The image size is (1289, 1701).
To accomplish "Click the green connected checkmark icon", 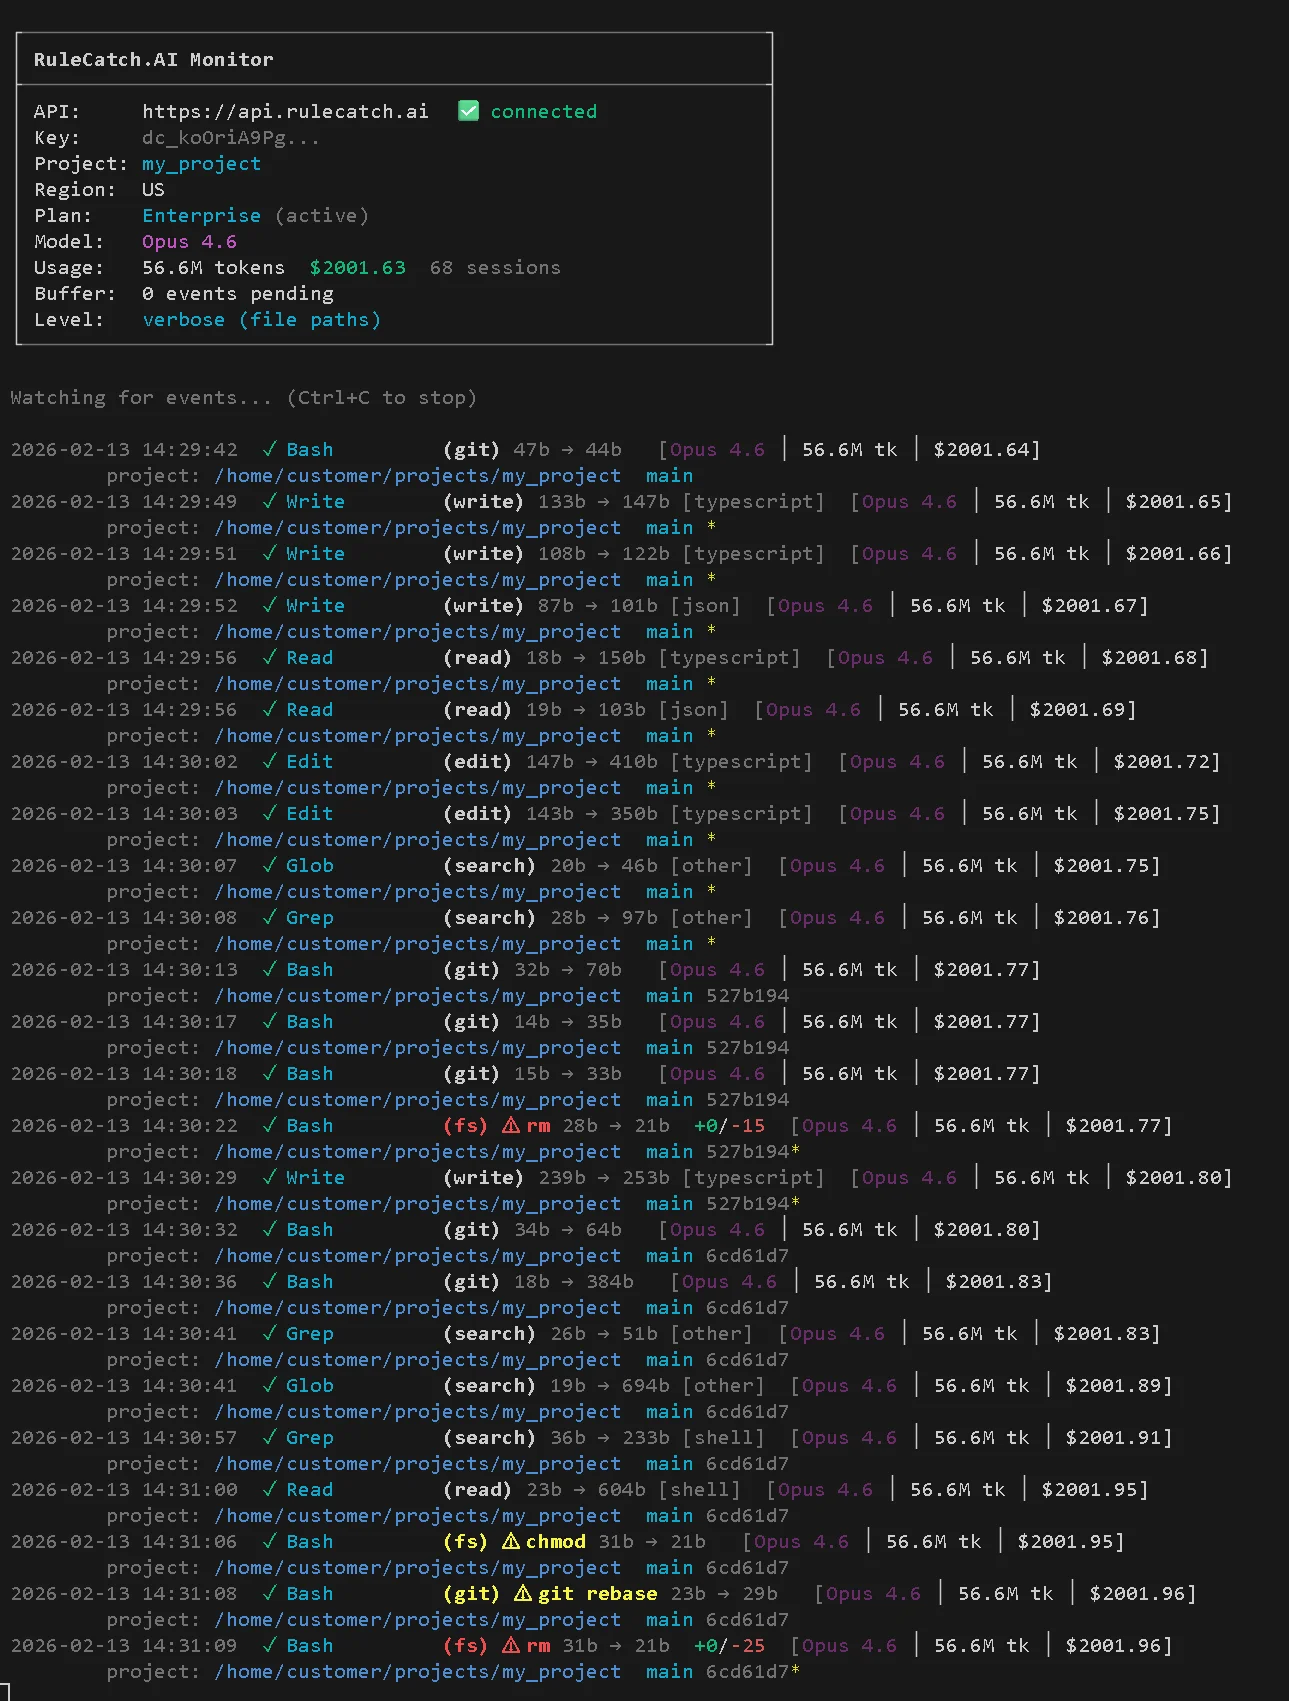I will point(468,111).
